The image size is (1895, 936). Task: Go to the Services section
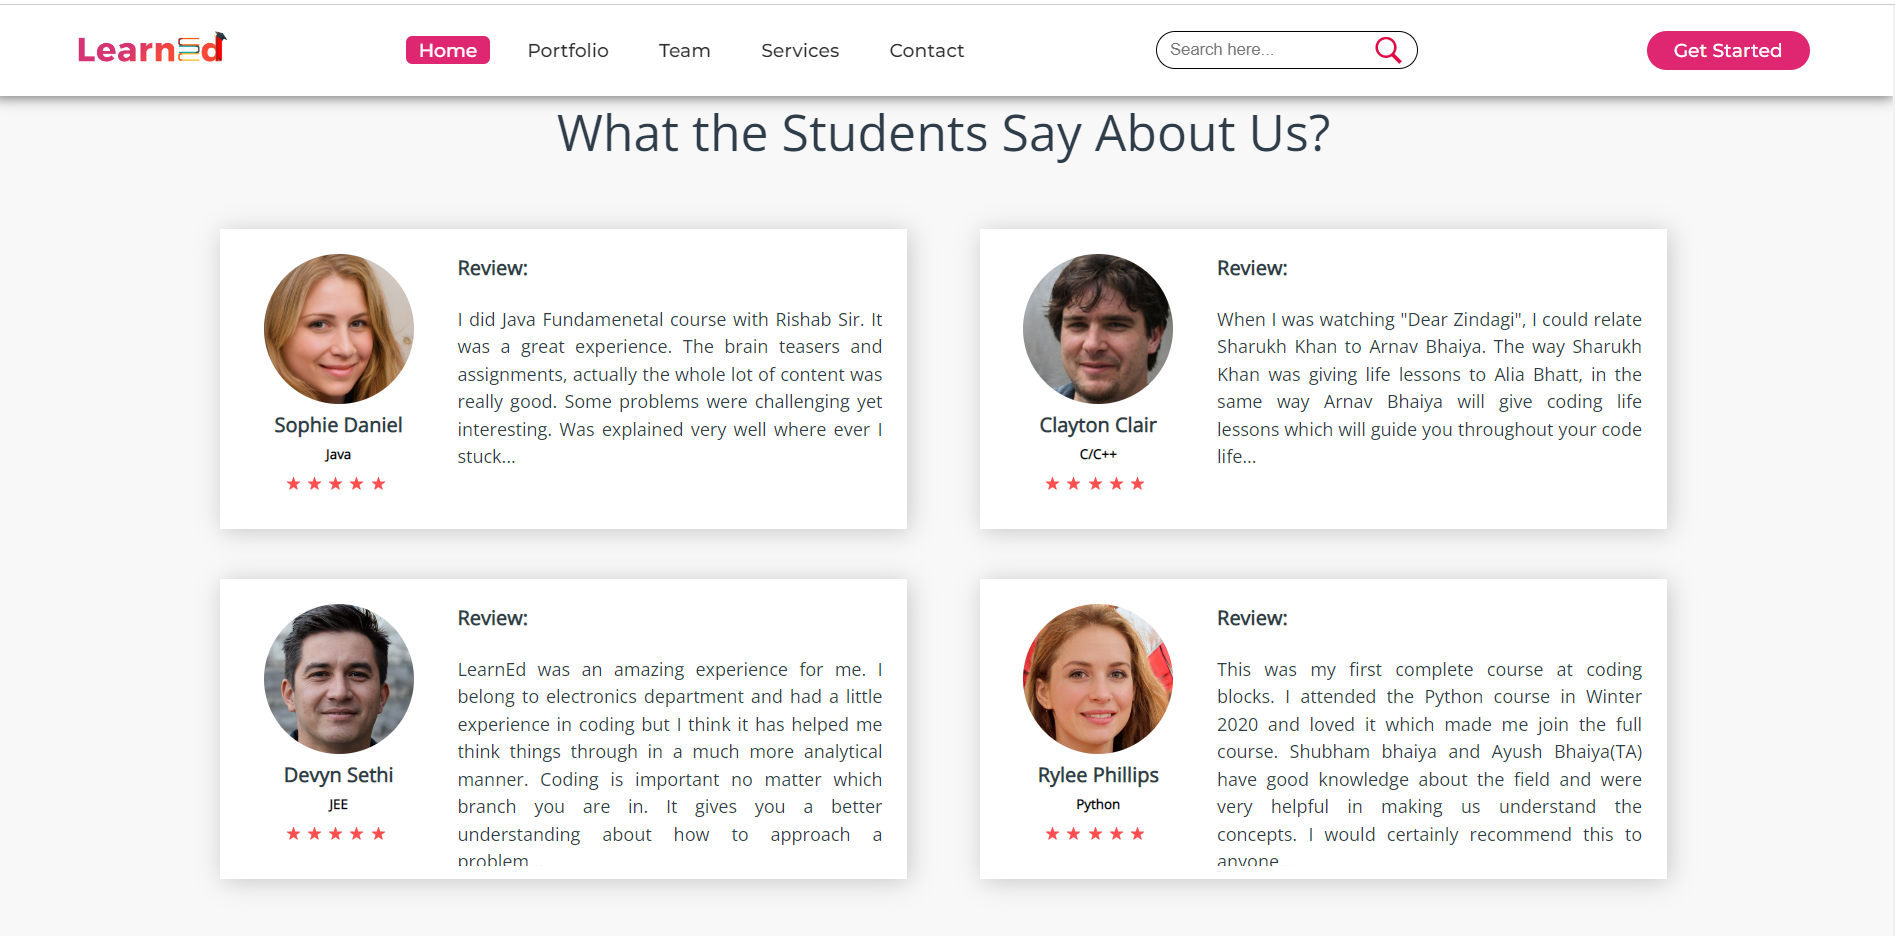coord(799,50)
